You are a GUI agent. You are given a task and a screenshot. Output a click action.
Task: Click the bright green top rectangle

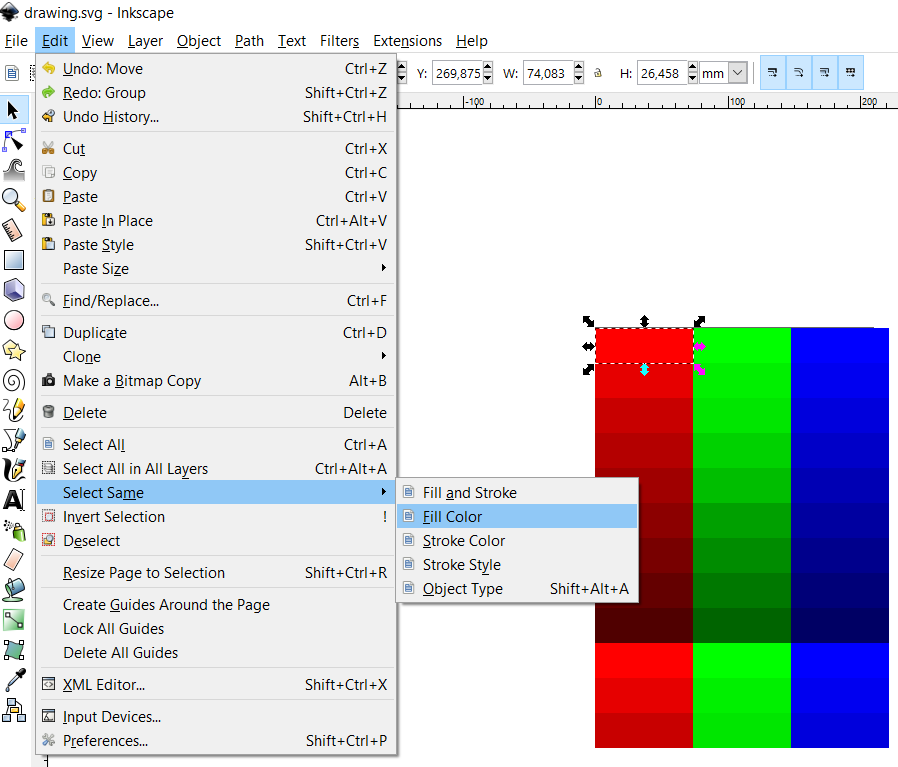point(742,345)
